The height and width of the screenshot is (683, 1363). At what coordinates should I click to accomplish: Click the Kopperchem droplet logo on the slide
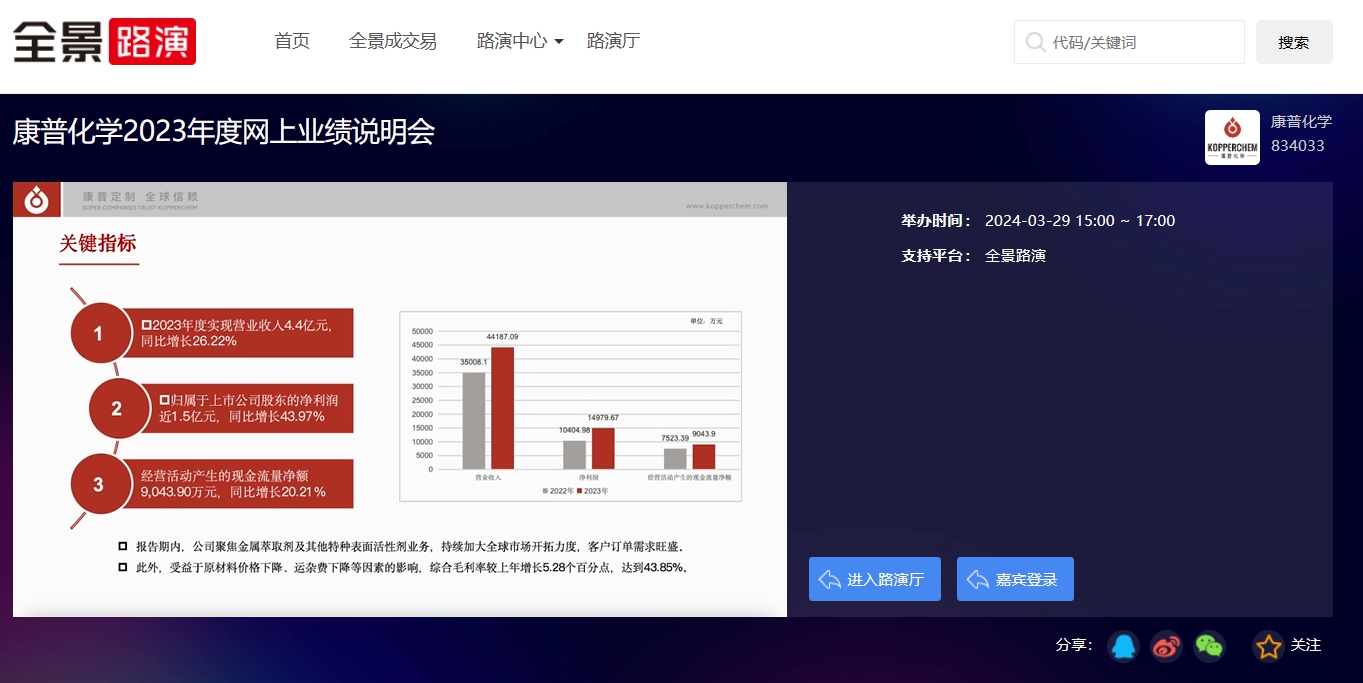(x=36, y=199)
